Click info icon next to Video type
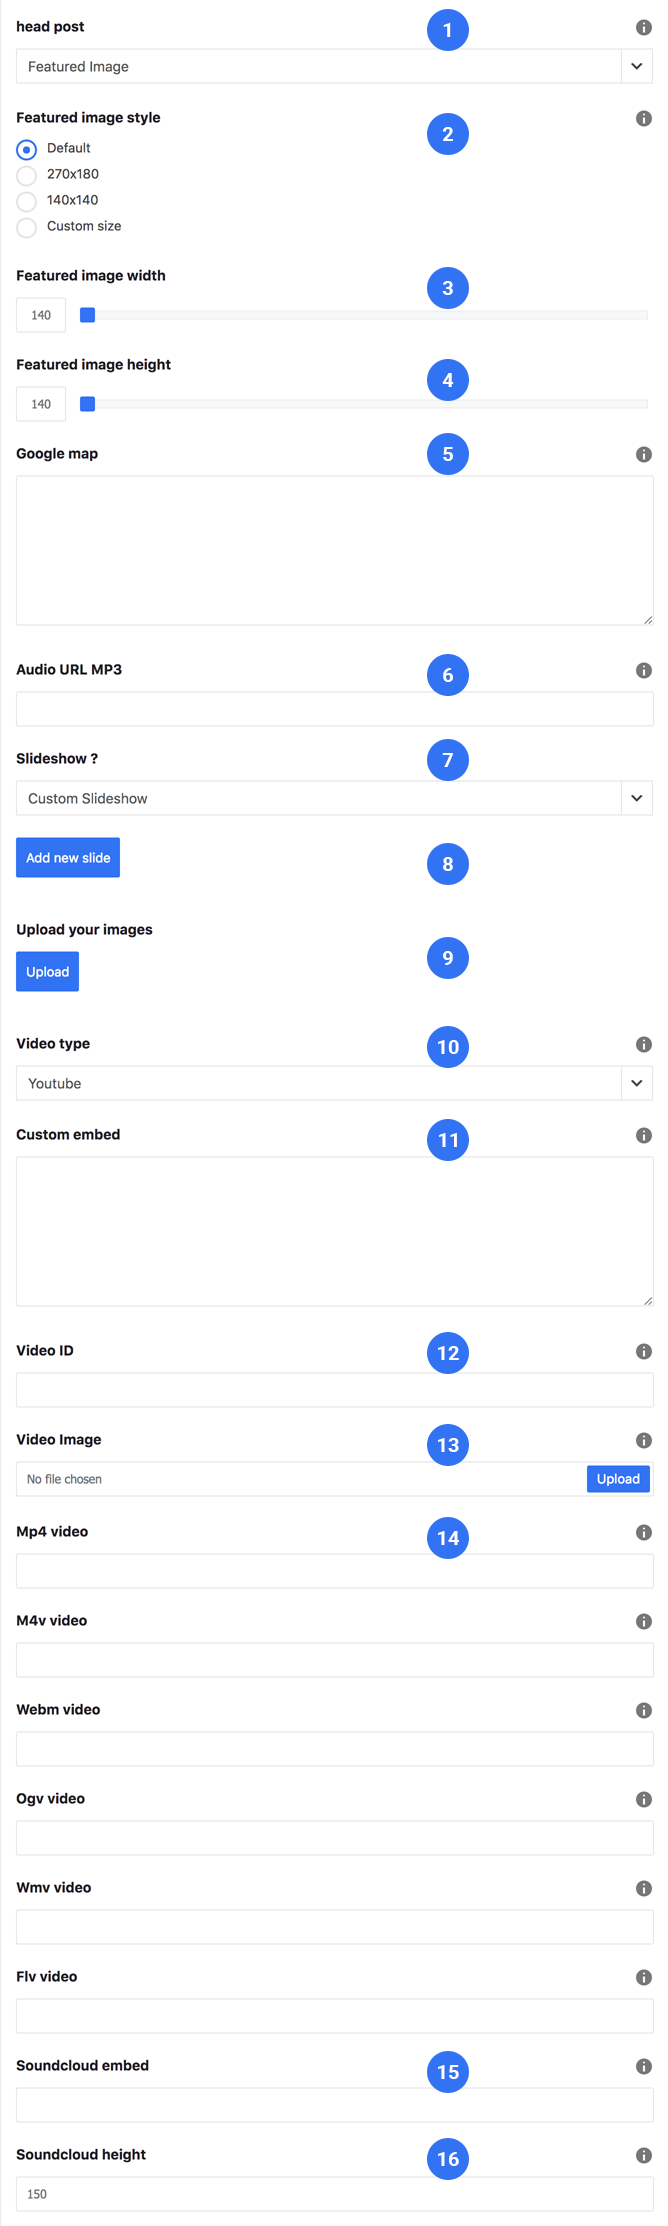 pyautogui.click(x=644, y=1044)
